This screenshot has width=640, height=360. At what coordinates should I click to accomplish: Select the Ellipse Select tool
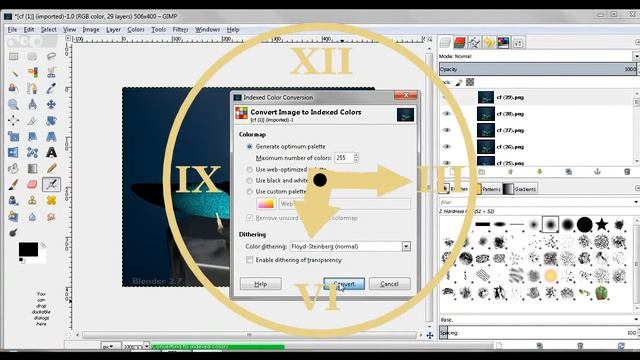(x=32, y=56)
